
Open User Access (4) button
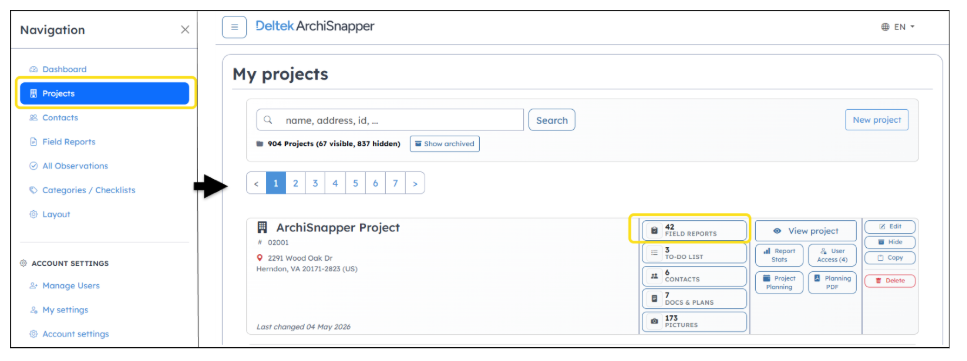[833, 255]
